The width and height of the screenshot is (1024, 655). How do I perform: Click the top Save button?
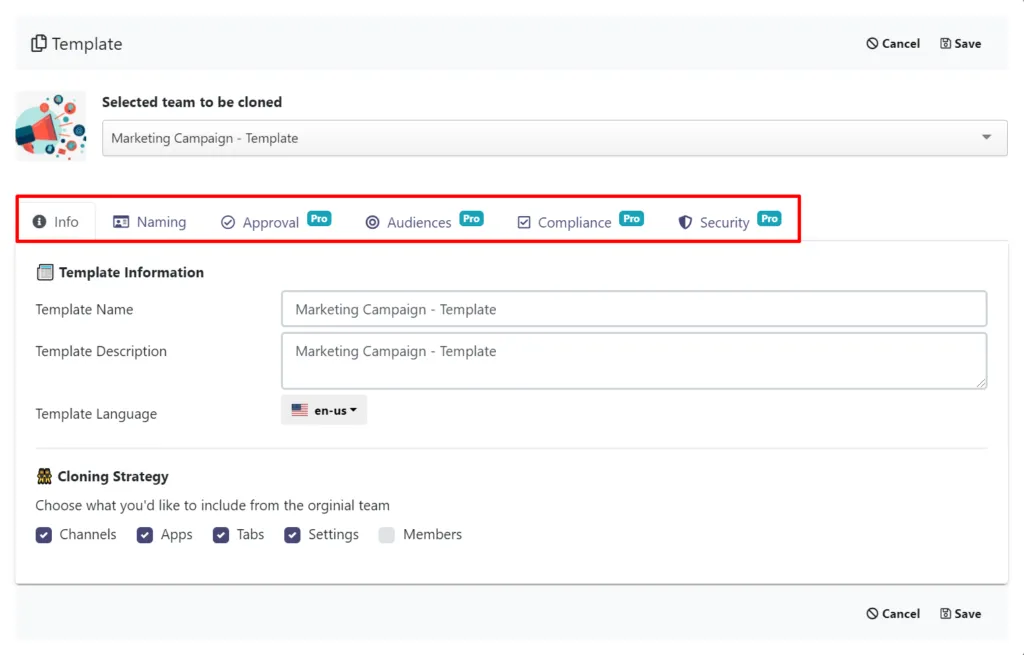pos(961,43)
